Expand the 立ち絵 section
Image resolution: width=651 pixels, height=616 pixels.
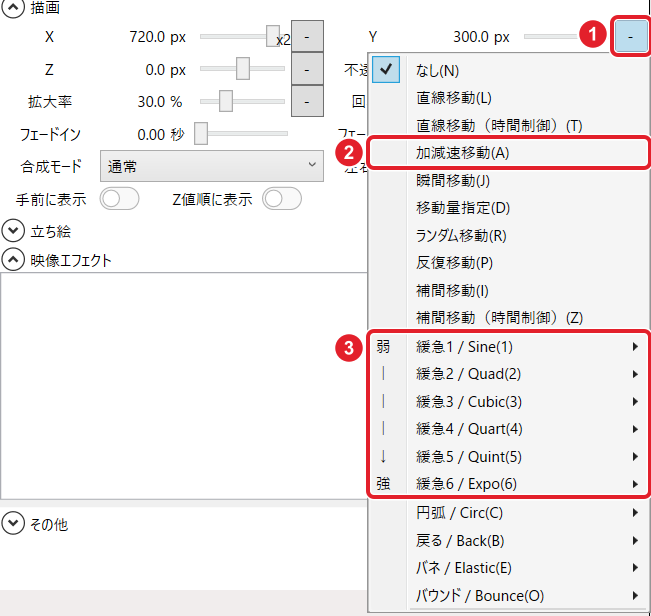coord(13,231)
